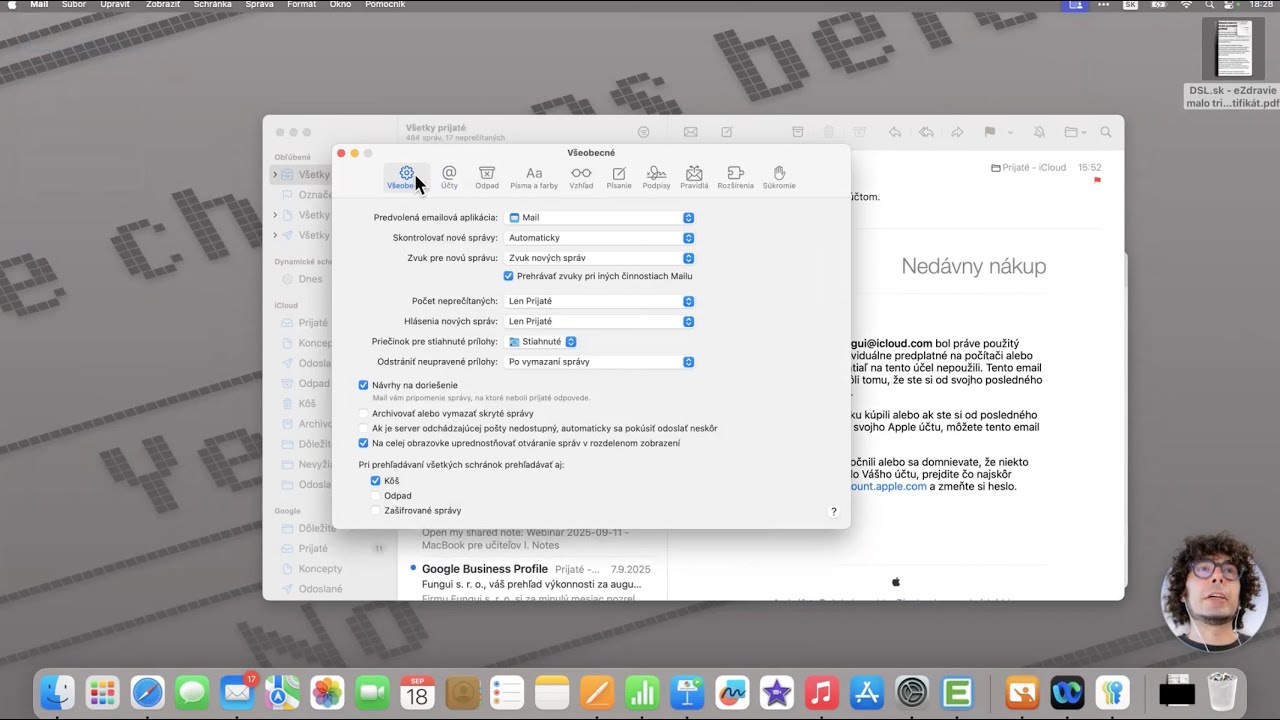Open Calendar from the Dock
This screenshot has width=1280, height=720.
coord(417,692)
